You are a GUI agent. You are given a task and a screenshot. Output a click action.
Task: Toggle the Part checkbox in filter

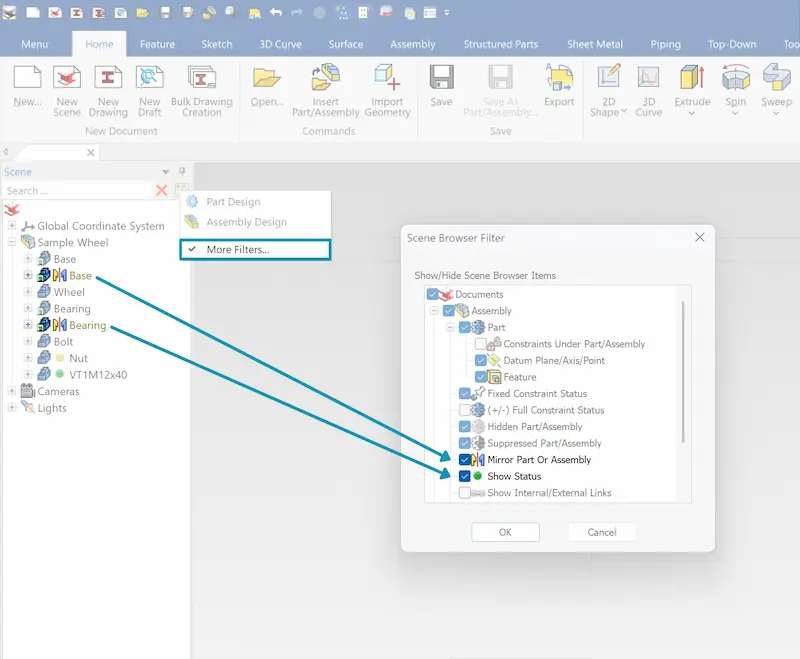pos(464,327)
